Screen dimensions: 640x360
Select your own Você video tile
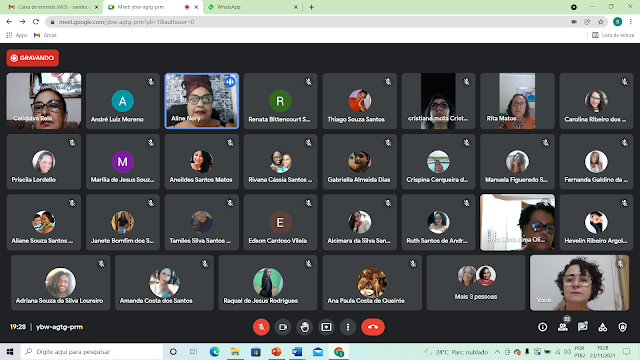(x=579, y=282)
